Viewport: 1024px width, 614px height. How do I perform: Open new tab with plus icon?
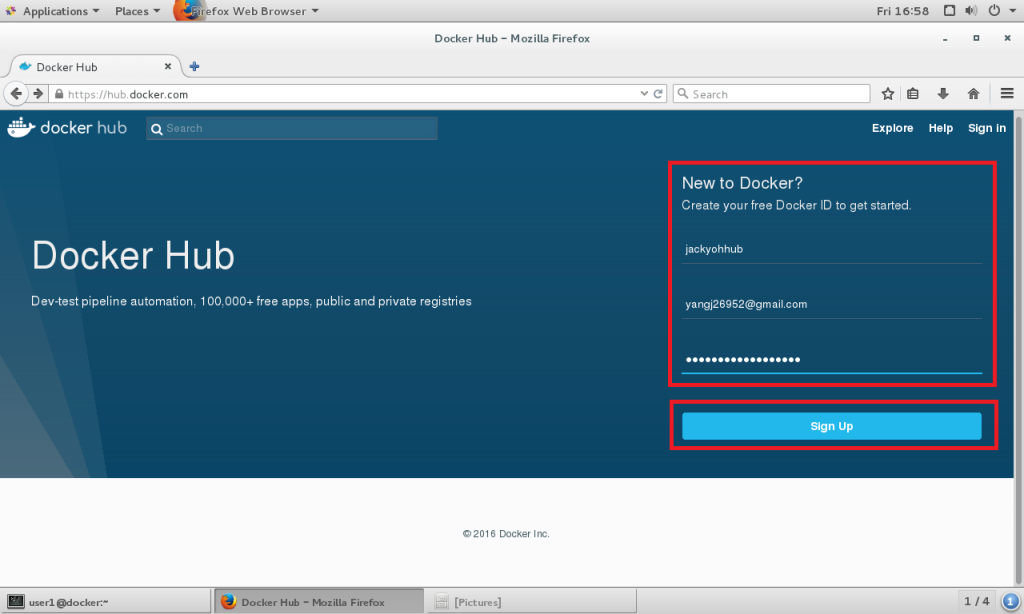(195, 67)
